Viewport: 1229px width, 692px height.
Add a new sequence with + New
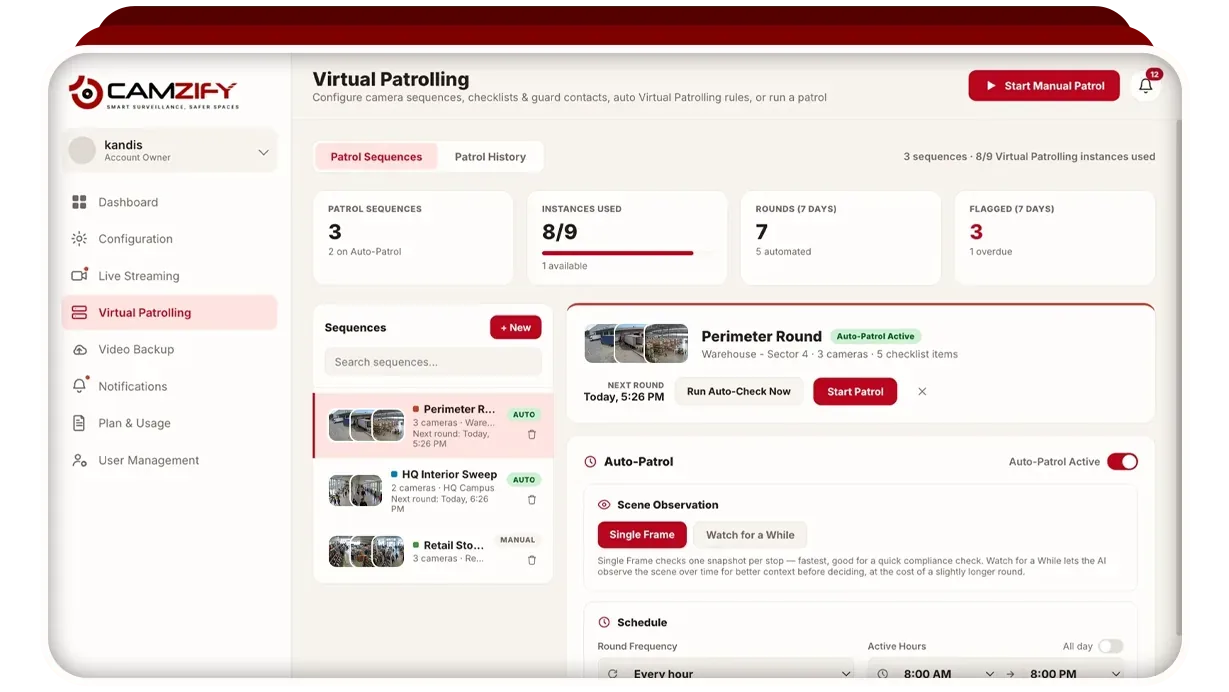516,327
